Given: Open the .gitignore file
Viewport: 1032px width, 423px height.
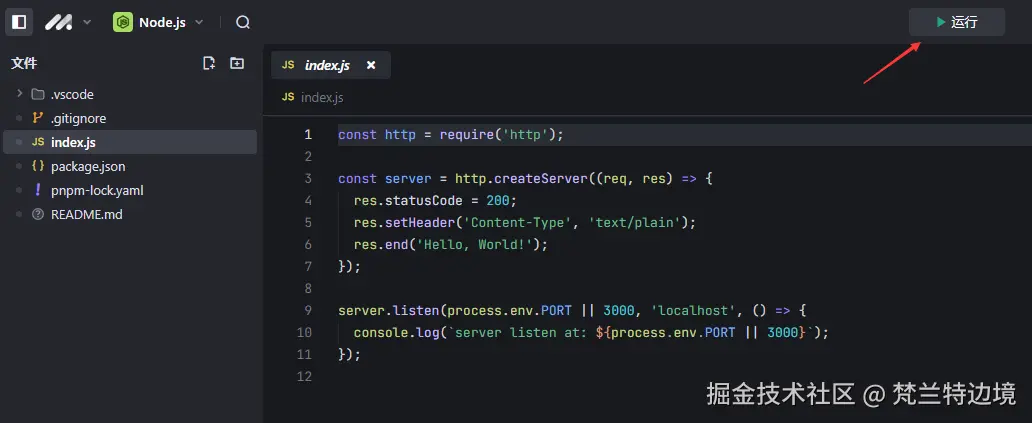Looking at the screenshot, I should (x=130, y=118).
